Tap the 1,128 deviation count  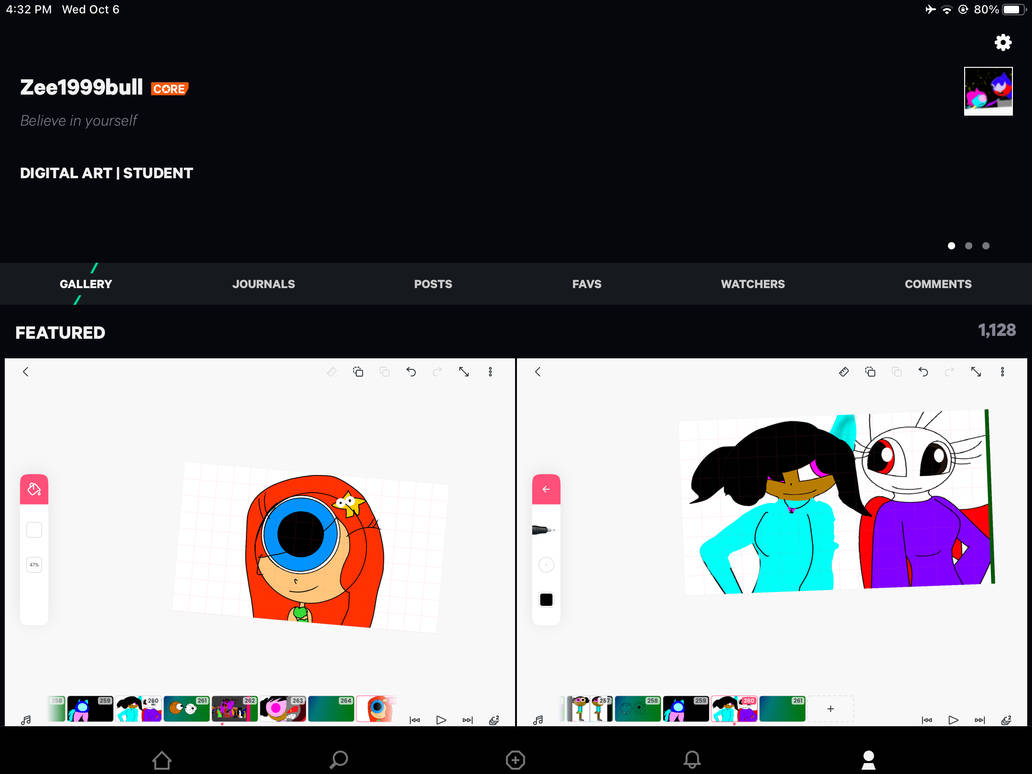[996, 330]
